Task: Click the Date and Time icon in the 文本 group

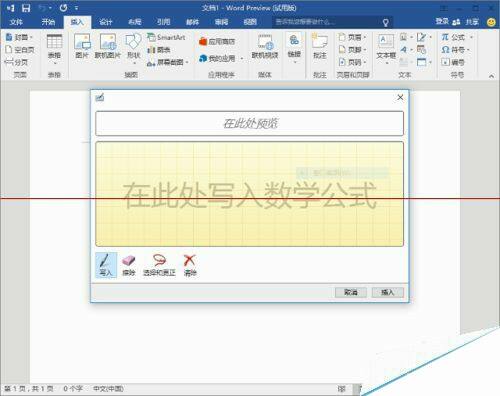Action: pyautogui.click(x=421, y=50)
